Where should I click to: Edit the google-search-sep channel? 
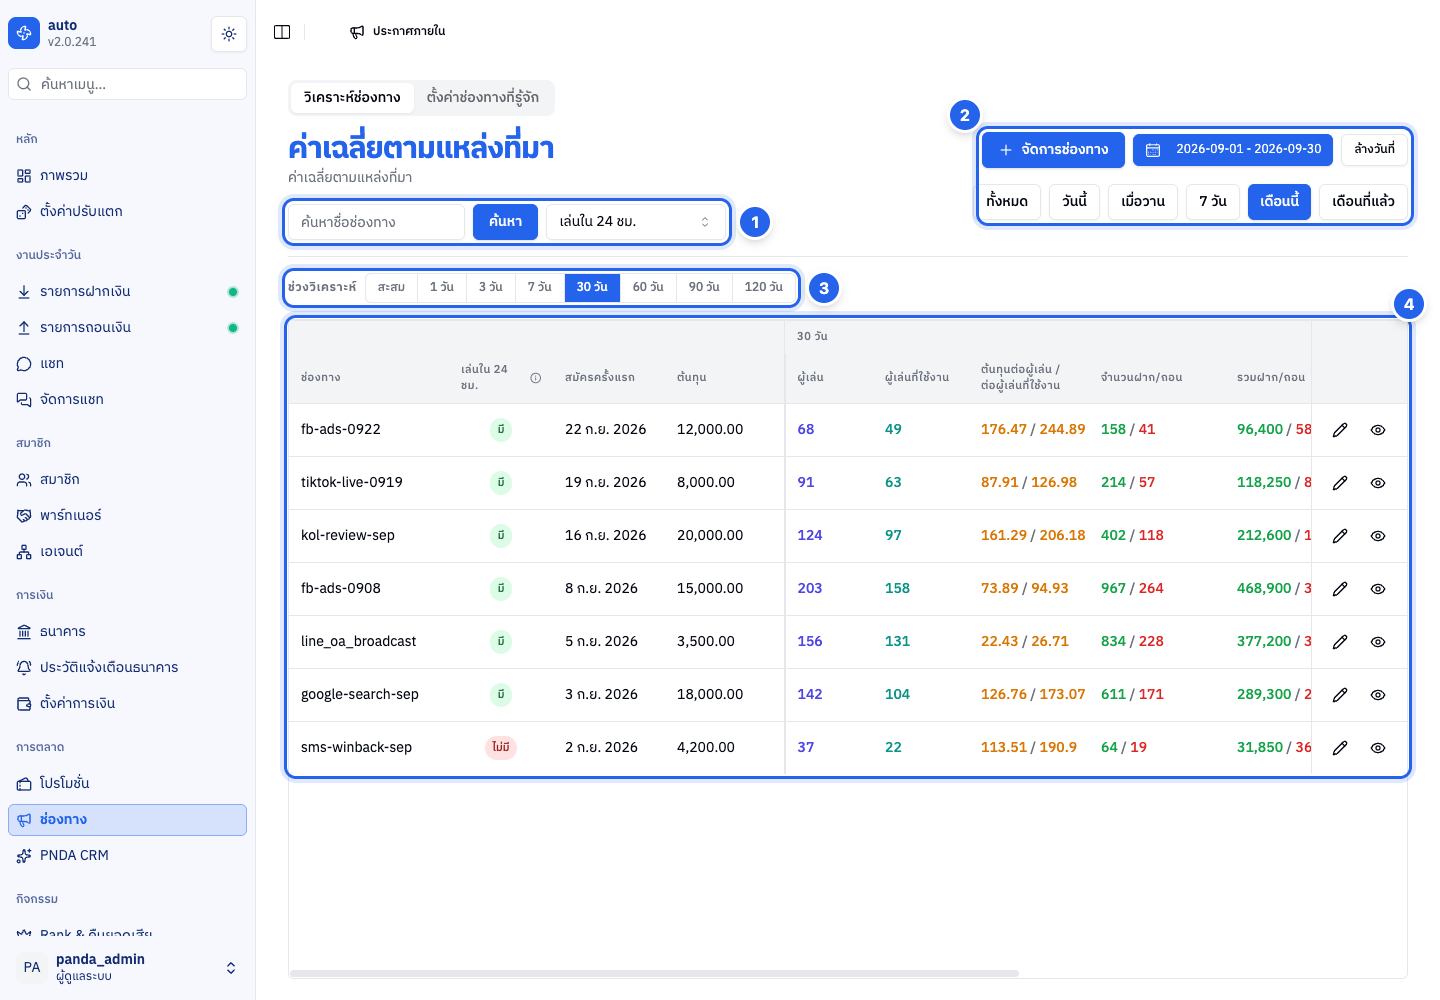point(1340,695)
